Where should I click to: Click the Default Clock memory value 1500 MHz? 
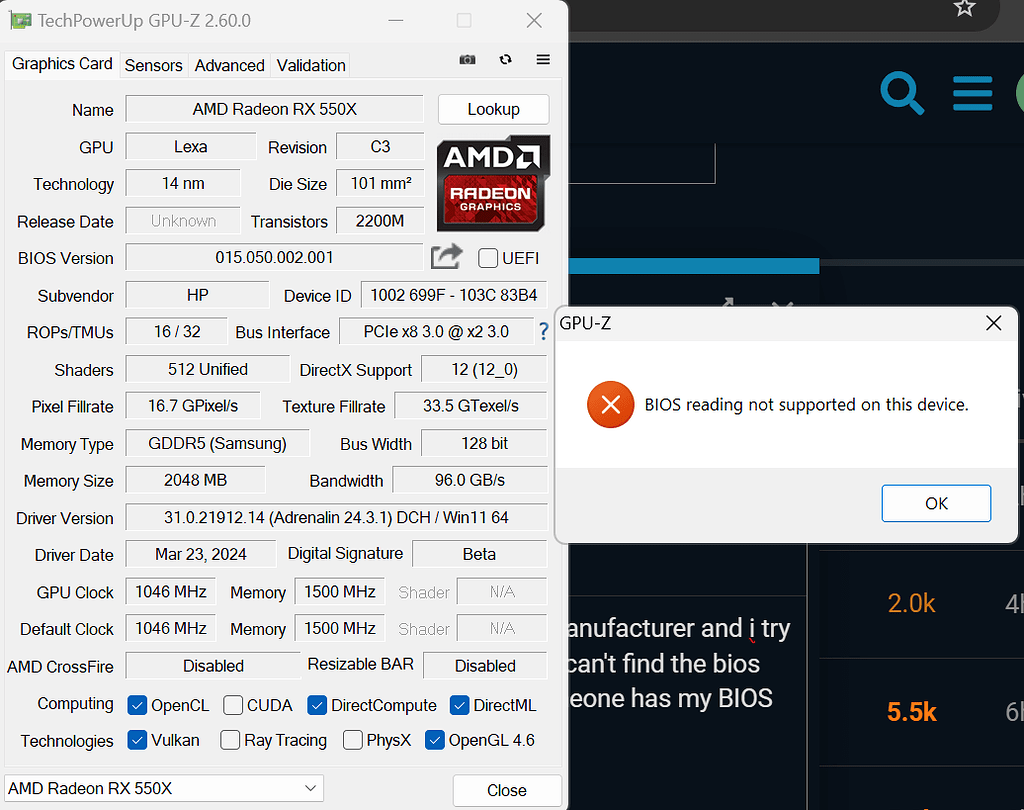pos(340,628)
